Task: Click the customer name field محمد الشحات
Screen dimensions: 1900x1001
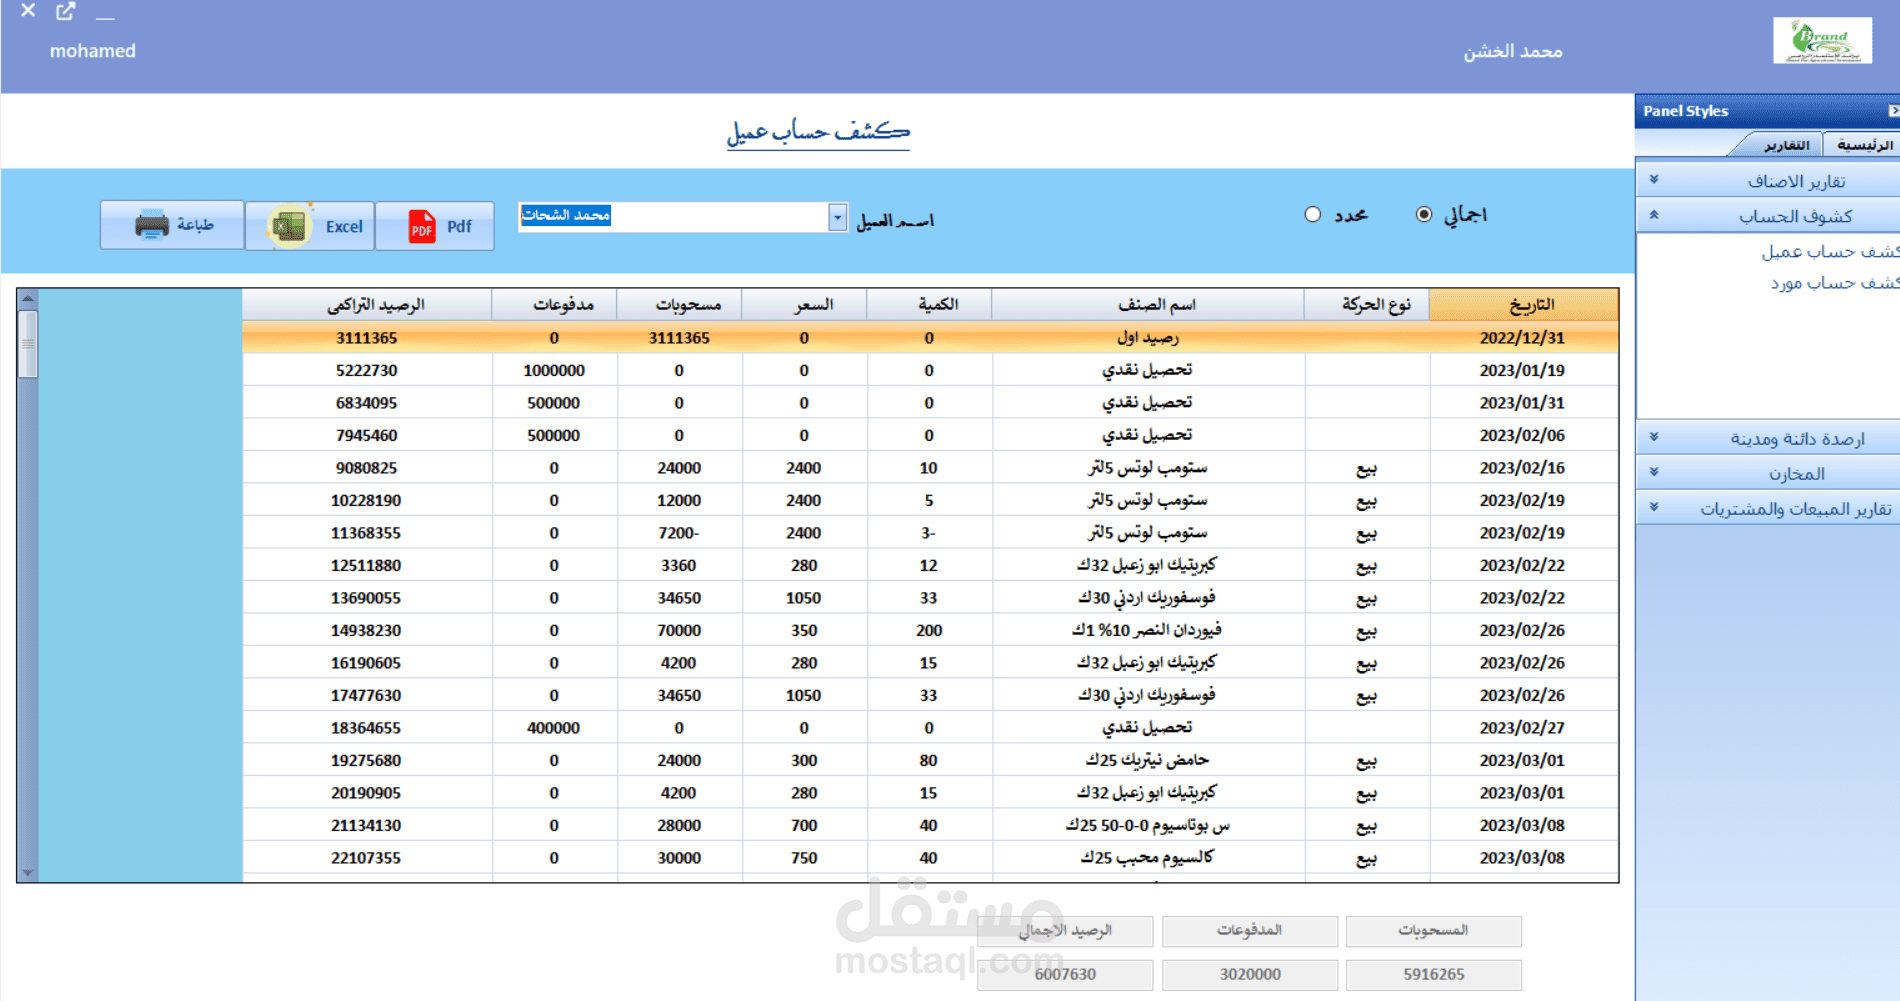Action: pos(672,217)
